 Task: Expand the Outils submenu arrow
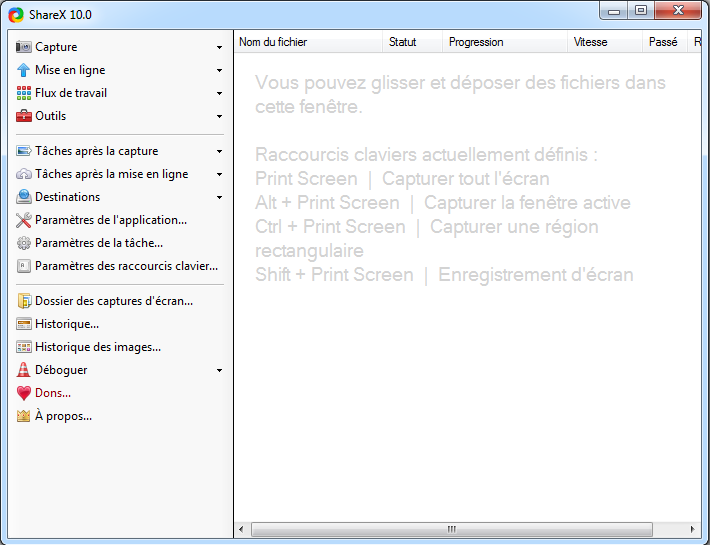pyautogui.click(x=219, y=117)
